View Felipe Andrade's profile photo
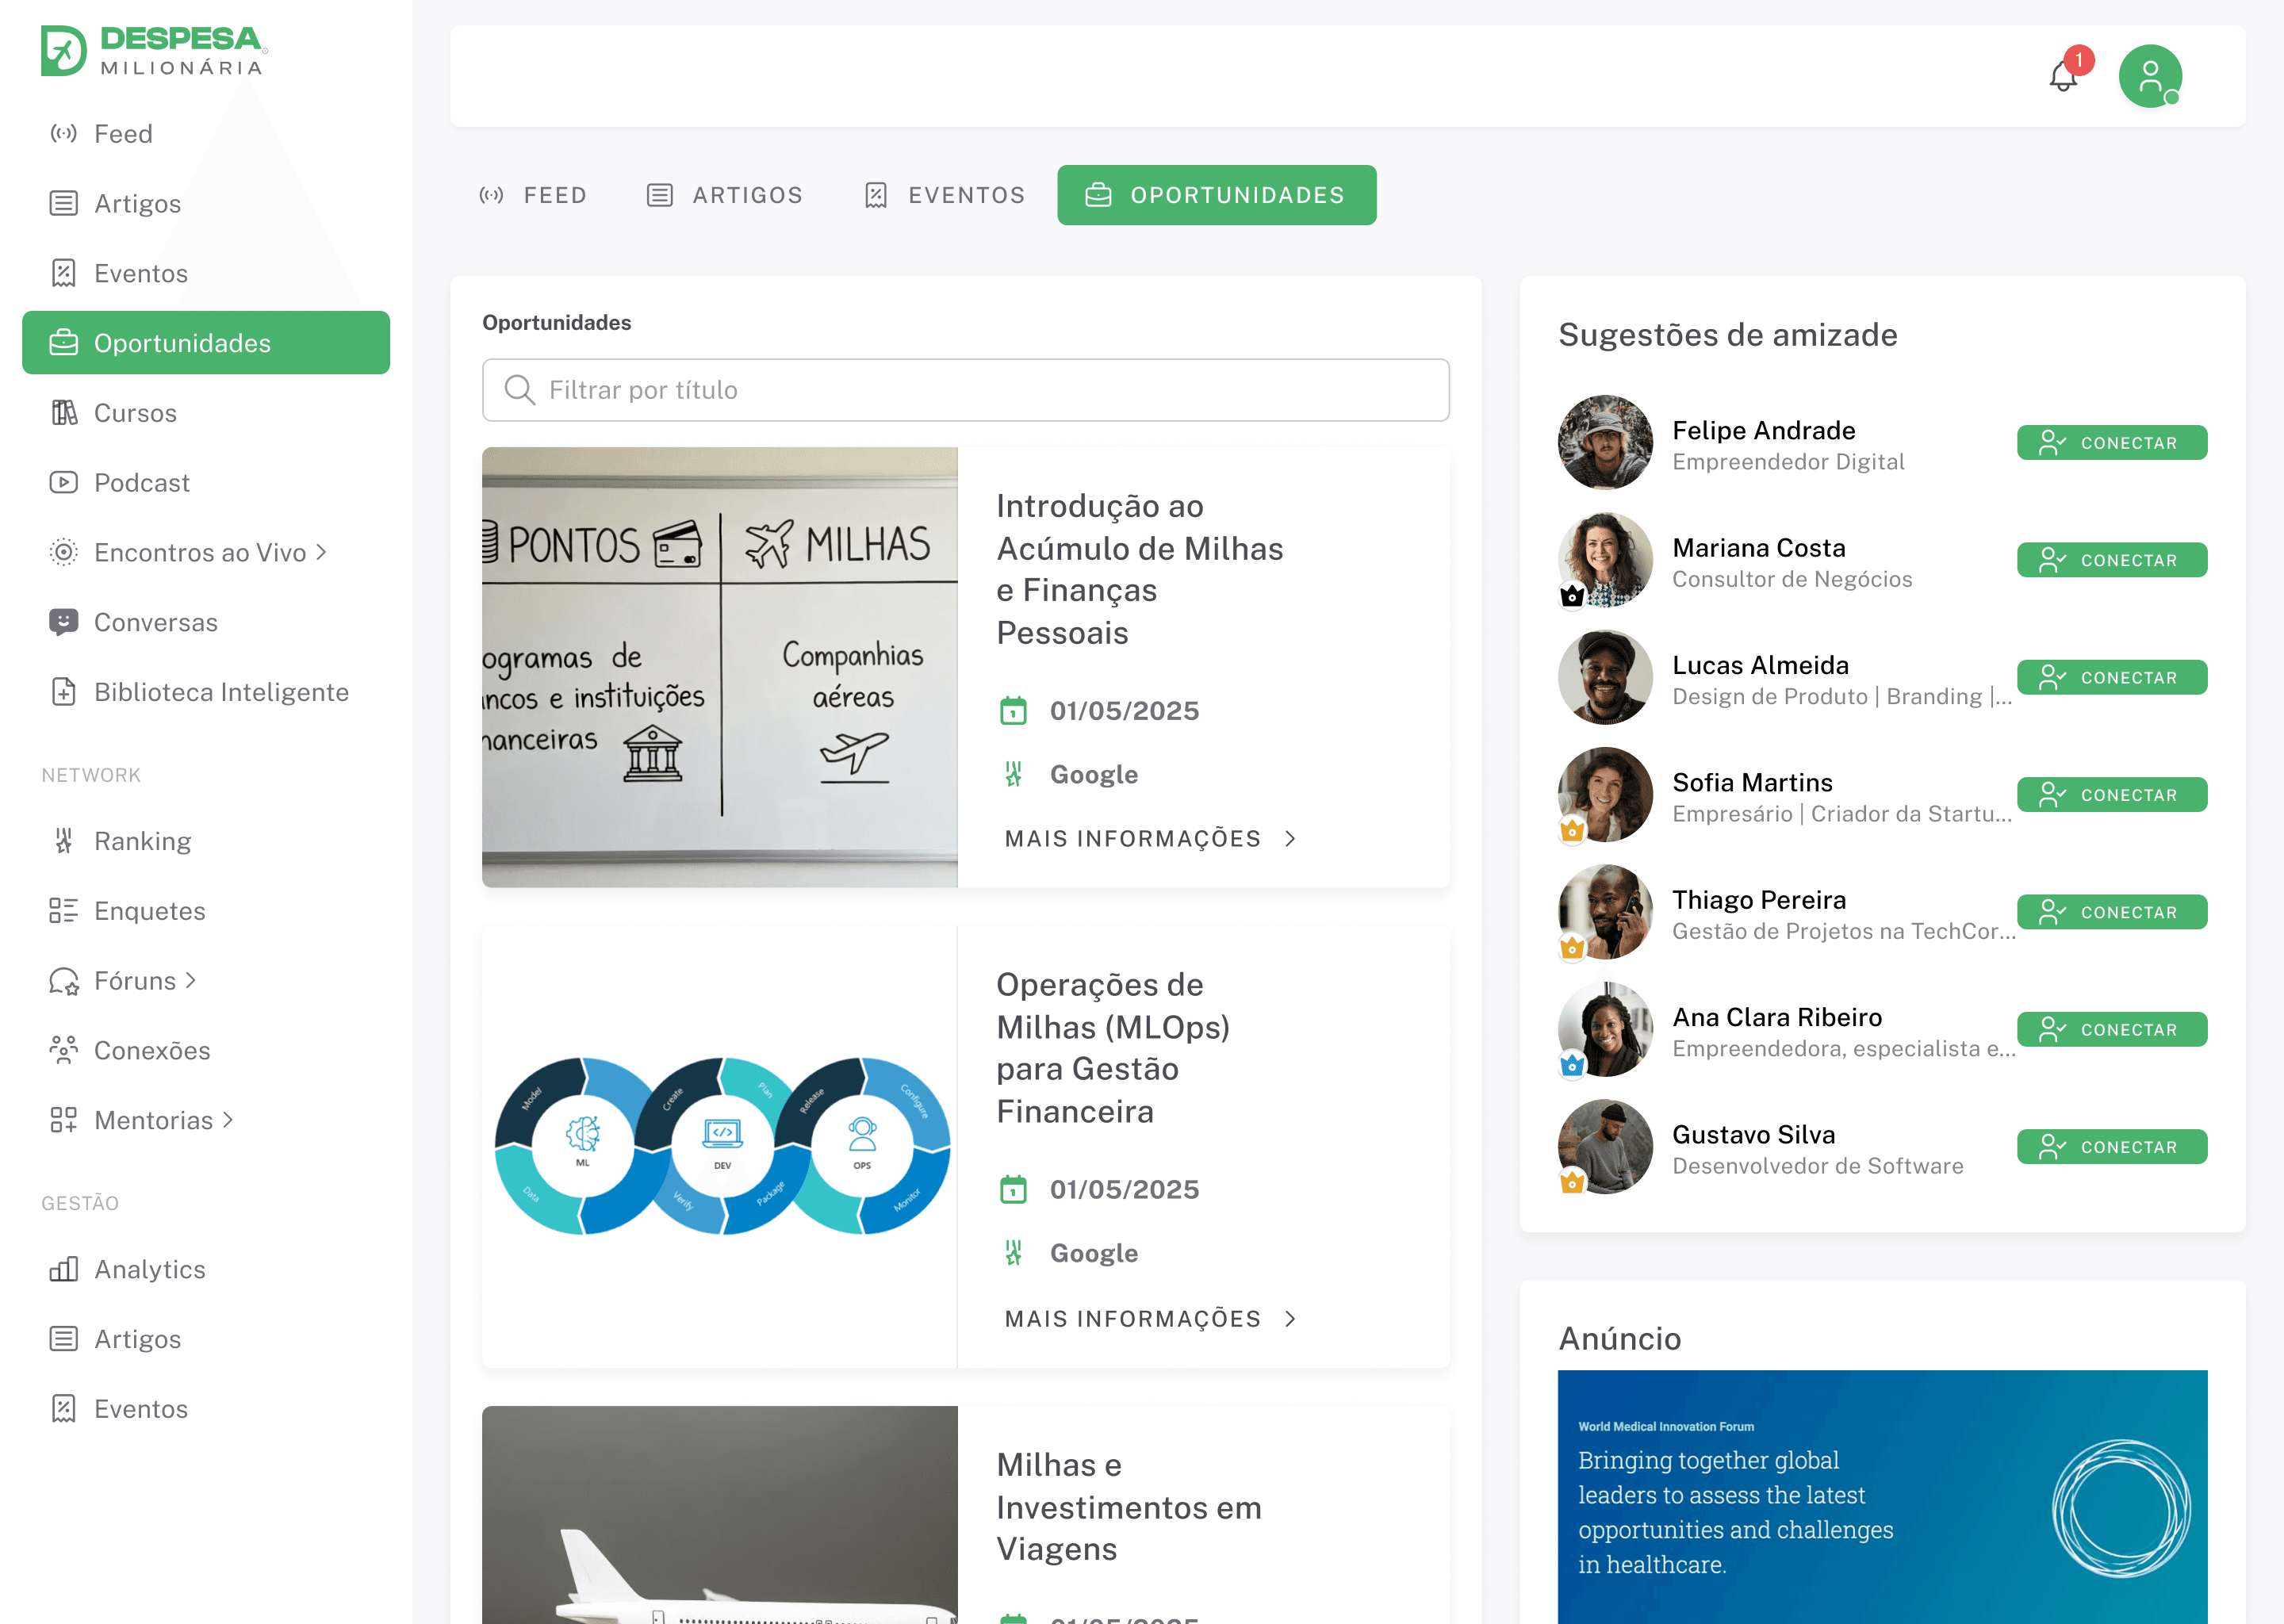This screenshot has height=1624, width=2284. [1604, 442]
